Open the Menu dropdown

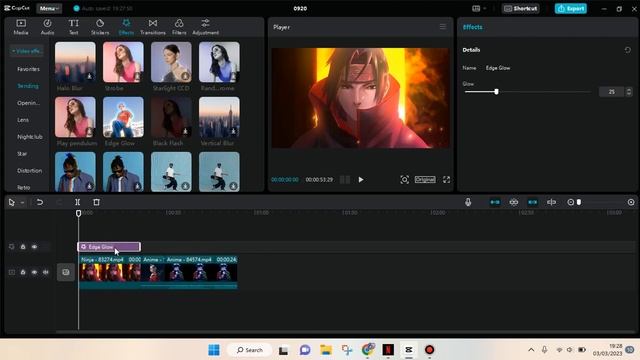coord(49,8)
